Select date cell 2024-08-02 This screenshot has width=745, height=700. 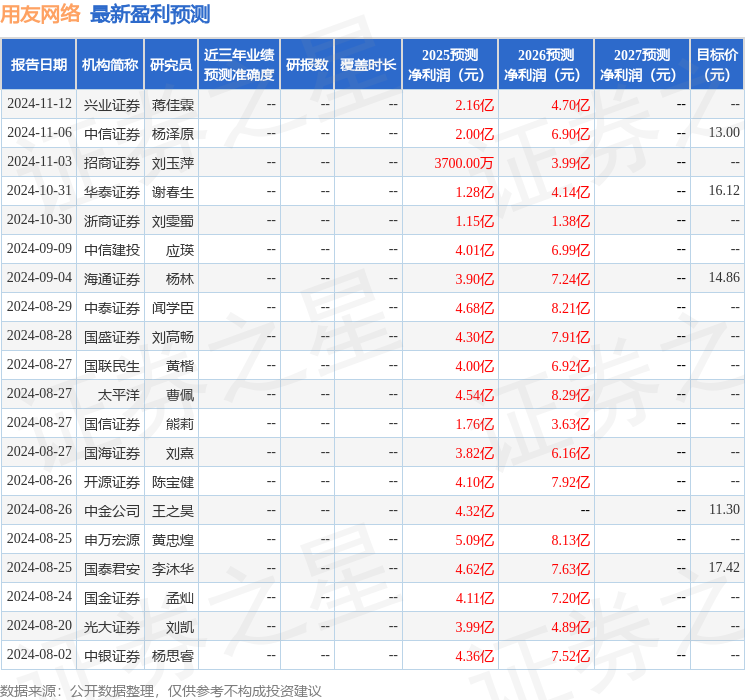point(39,654)
